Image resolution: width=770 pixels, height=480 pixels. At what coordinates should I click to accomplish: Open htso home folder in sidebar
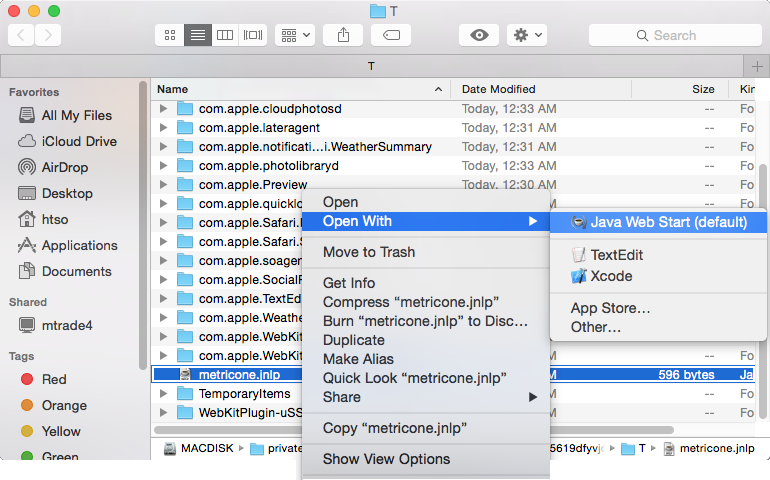coord(43,220)
